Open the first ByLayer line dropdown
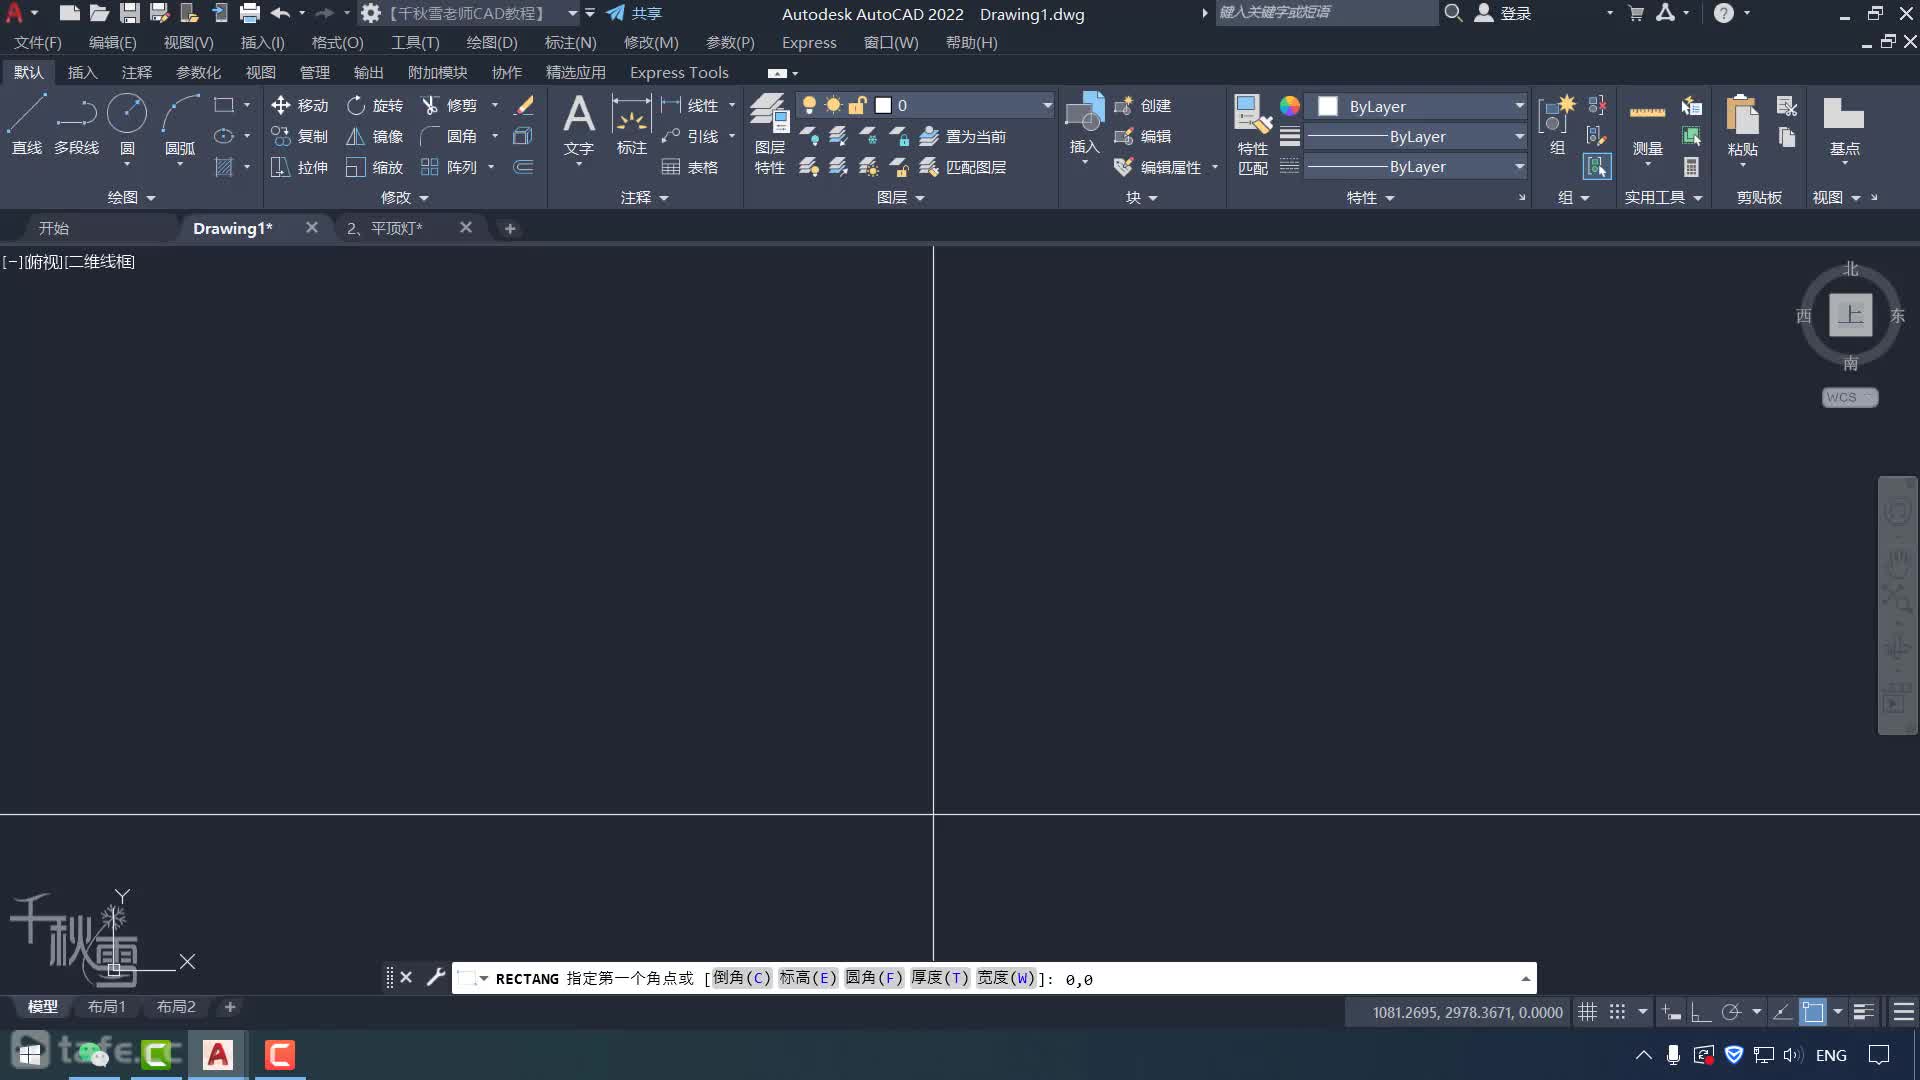Viewport: 1920px width, 1080px height. pos(1519,136)
